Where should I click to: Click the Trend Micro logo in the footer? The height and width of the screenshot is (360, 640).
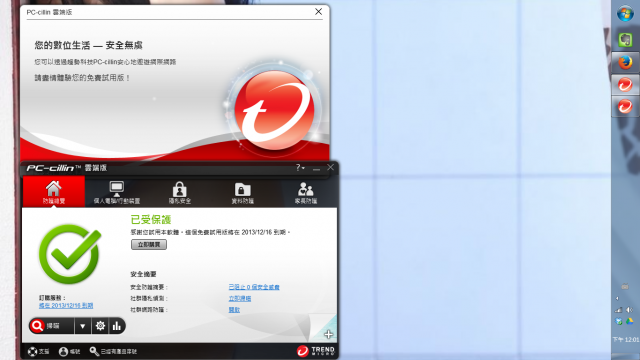click(316, 351)
